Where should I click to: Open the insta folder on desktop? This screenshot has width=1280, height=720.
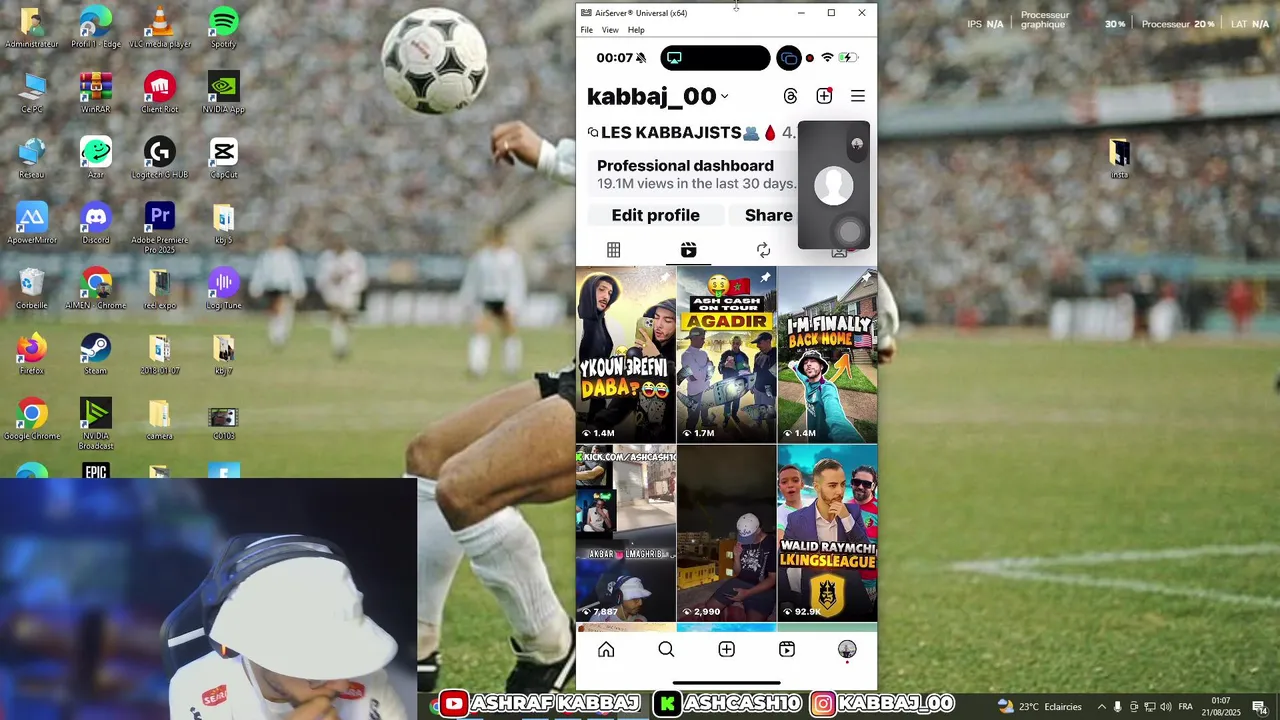[x=1119, y=158]
